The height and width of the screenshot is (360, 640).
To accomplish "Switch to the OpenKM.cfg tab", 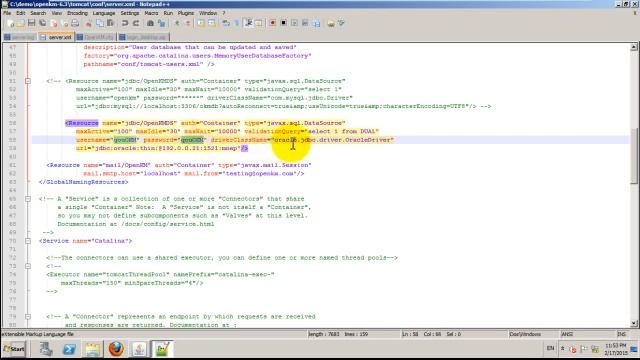I will tap(96, 37).
